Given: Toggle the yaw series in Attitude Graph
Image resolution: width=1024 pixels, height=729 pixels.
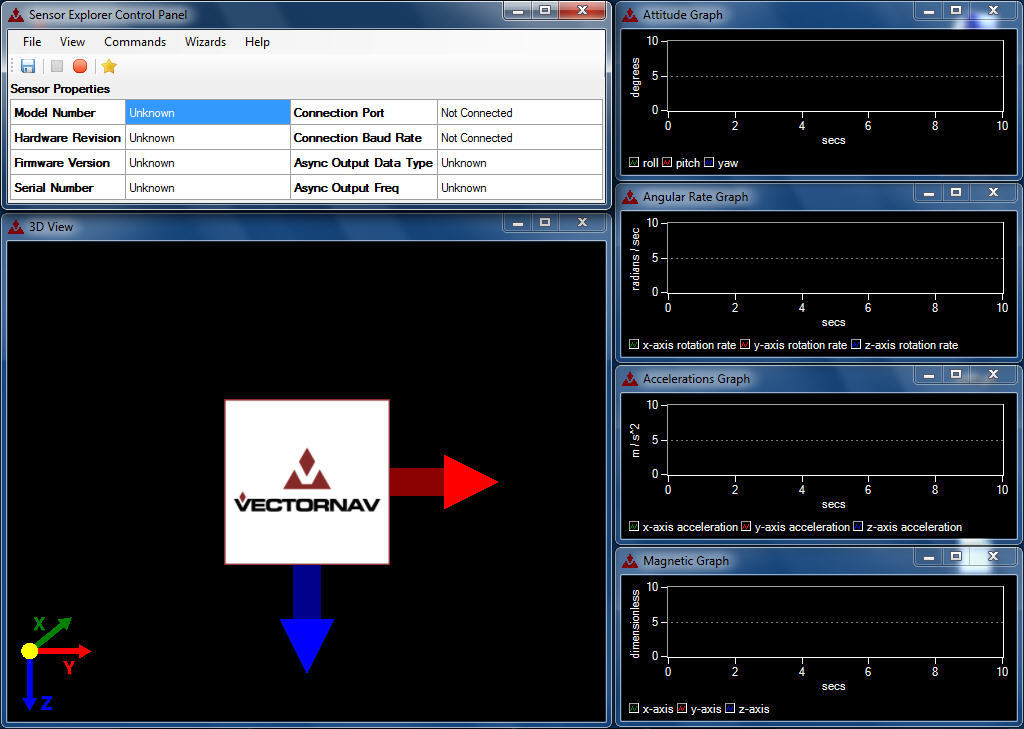Looking at the screenshot, I should (709, 163).
